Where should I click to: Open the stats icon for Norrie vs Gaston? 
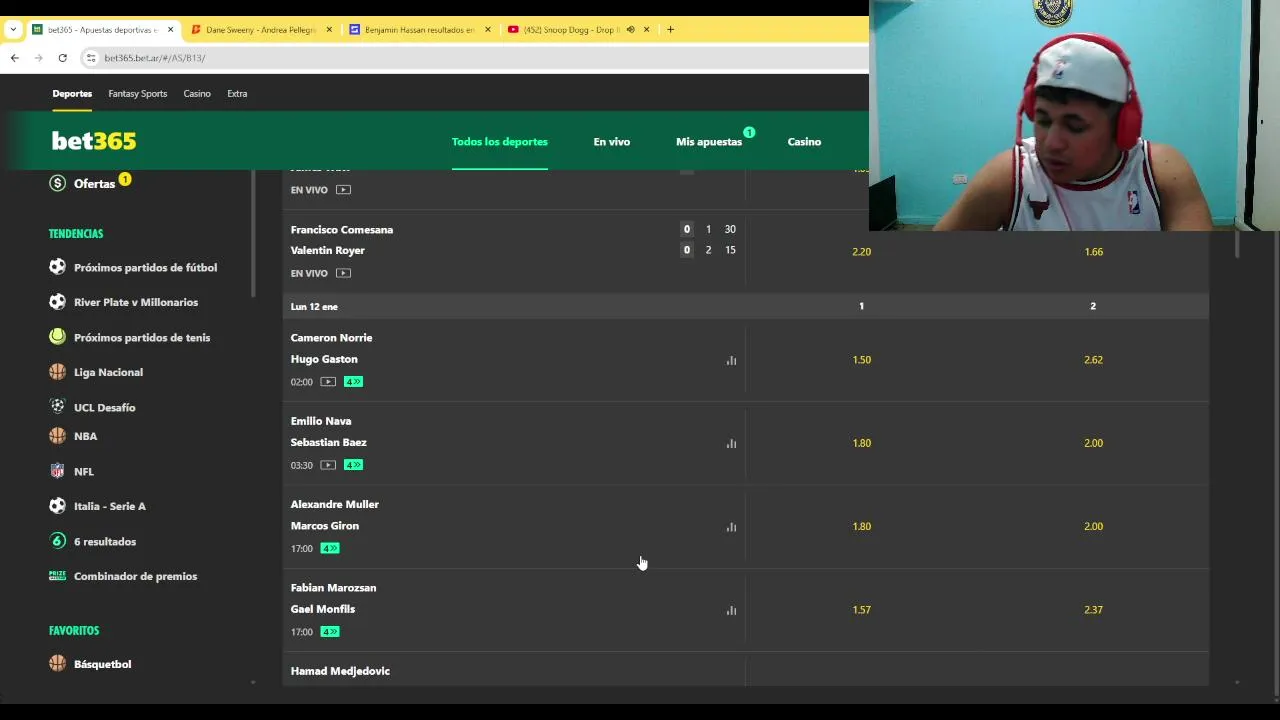[731, 360]
